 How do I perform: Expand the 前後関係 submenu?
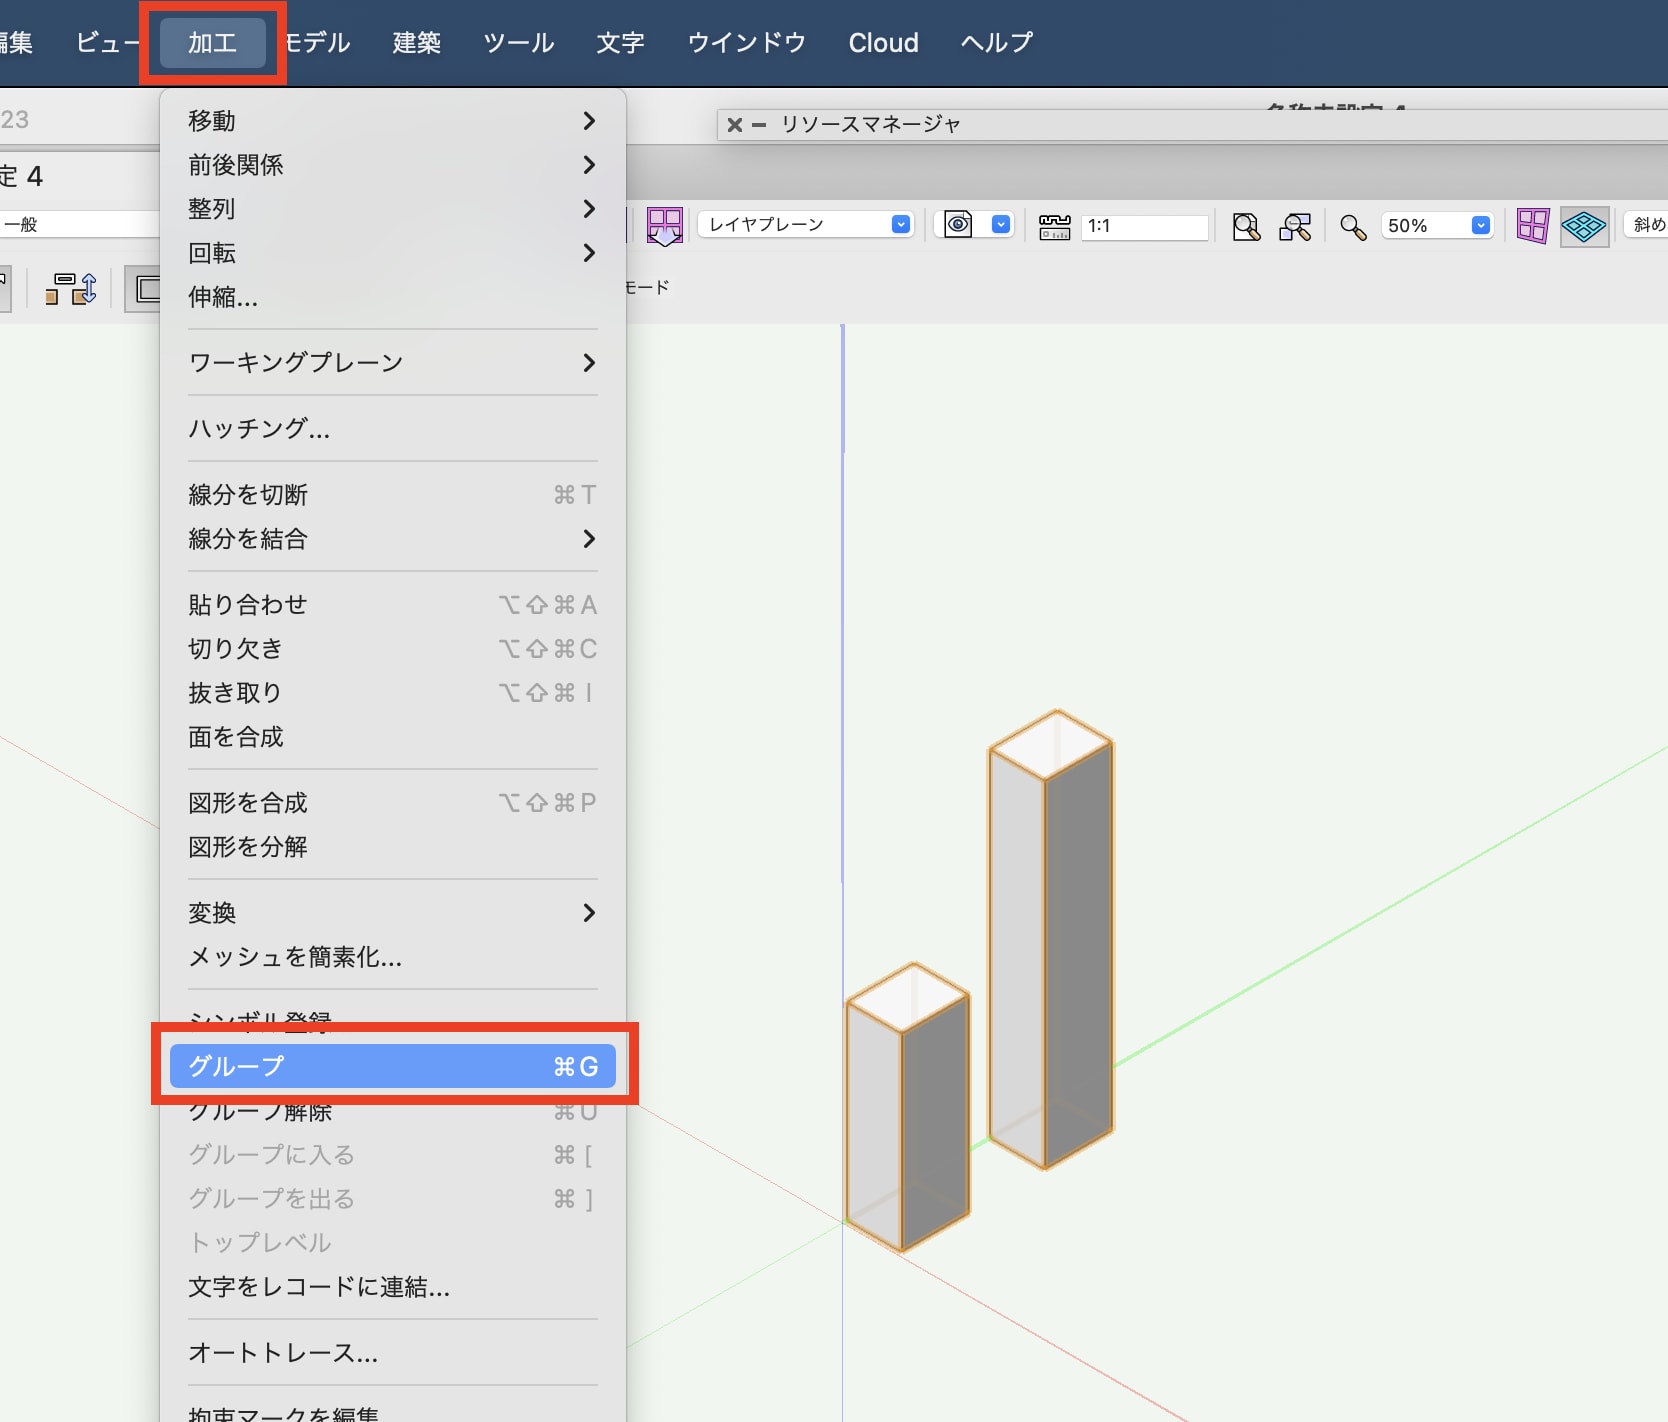point(393,165)
